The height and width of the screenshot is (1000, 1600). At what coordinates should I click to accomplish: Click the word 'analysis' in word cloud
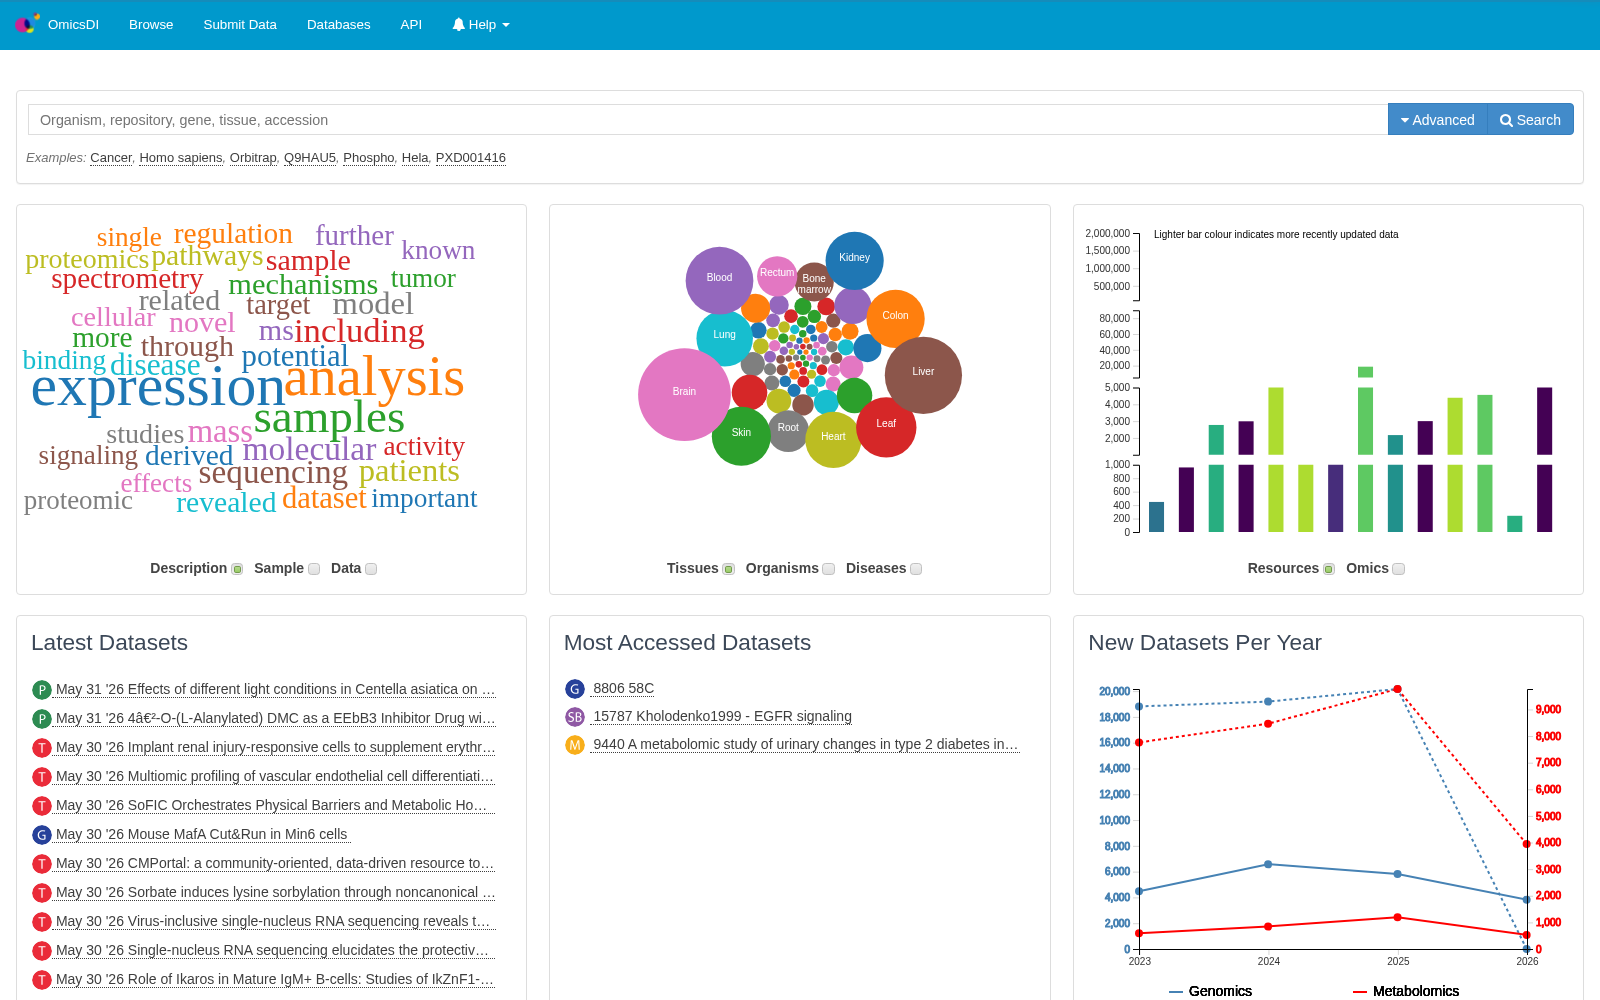click(x=374, y=378)
